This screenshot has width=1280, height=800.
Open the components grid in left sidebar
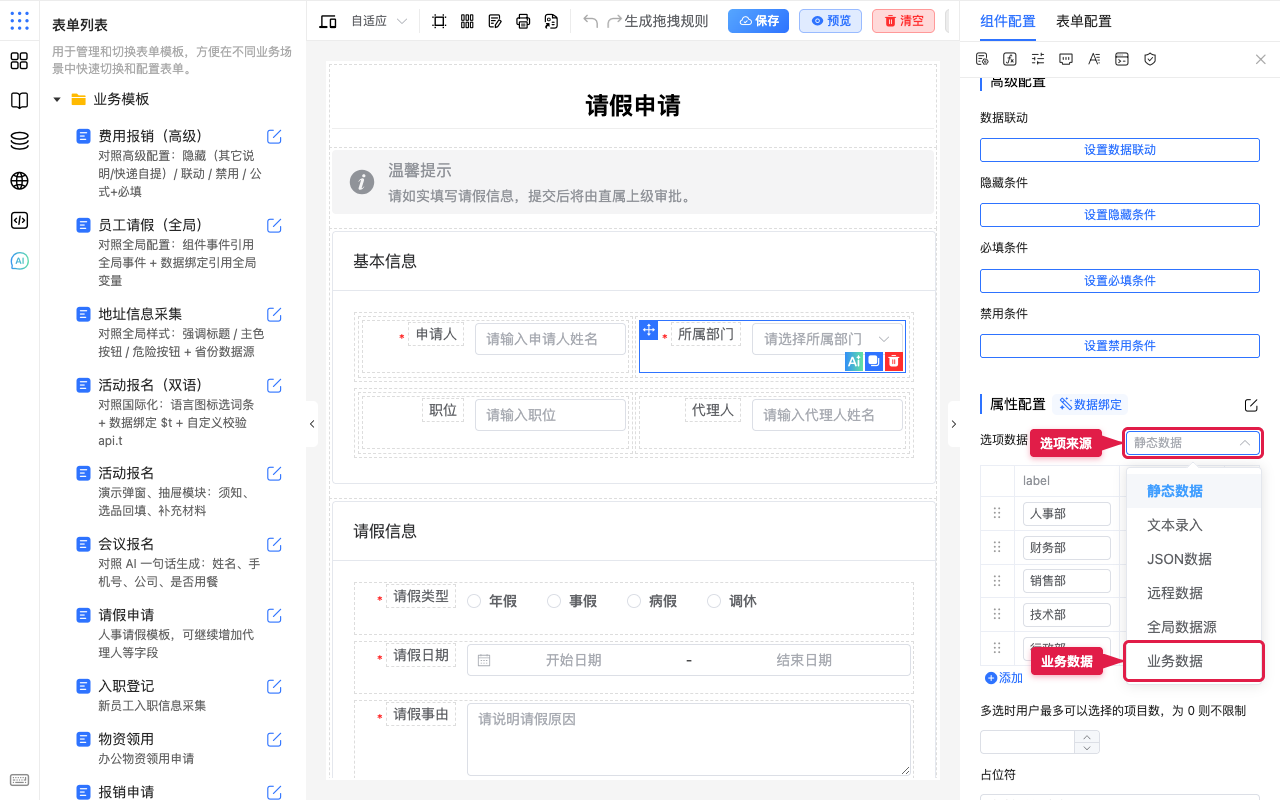(19, 61)
